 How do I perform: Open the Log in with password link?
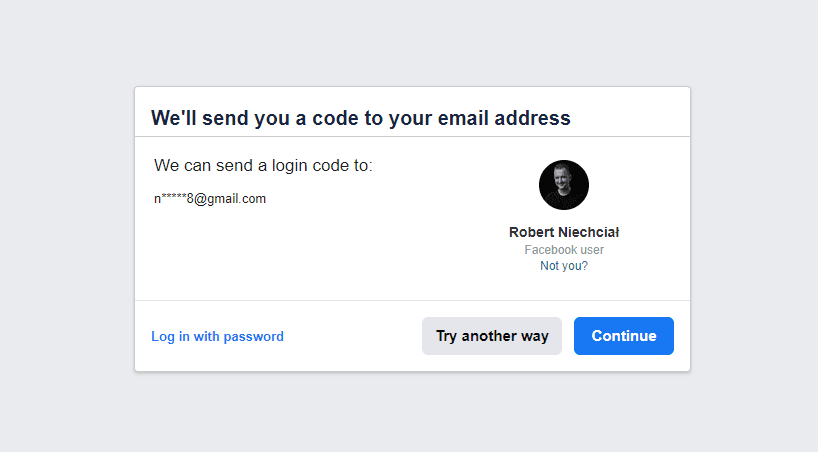coord(217,337)
